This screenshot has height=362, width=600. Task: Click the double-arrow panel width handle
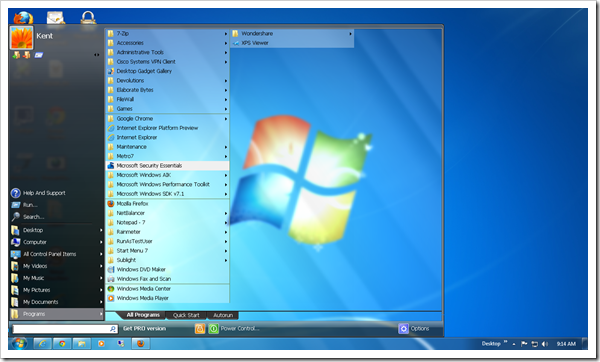tap(96, 55)
